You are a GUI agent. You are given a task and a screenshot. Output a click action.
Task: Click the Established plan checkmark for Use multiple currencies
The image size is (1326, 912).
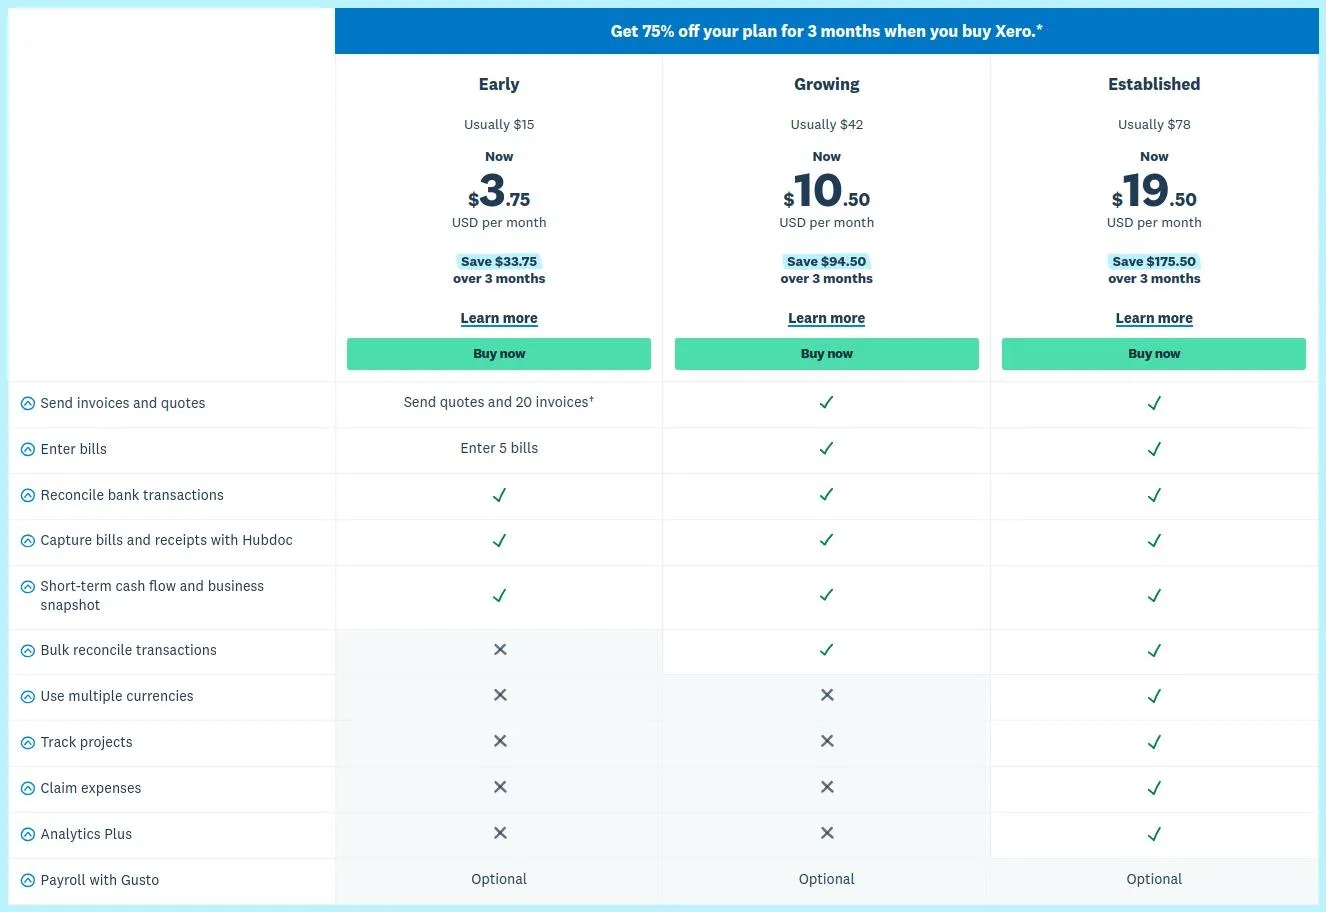coord(1154,697)
